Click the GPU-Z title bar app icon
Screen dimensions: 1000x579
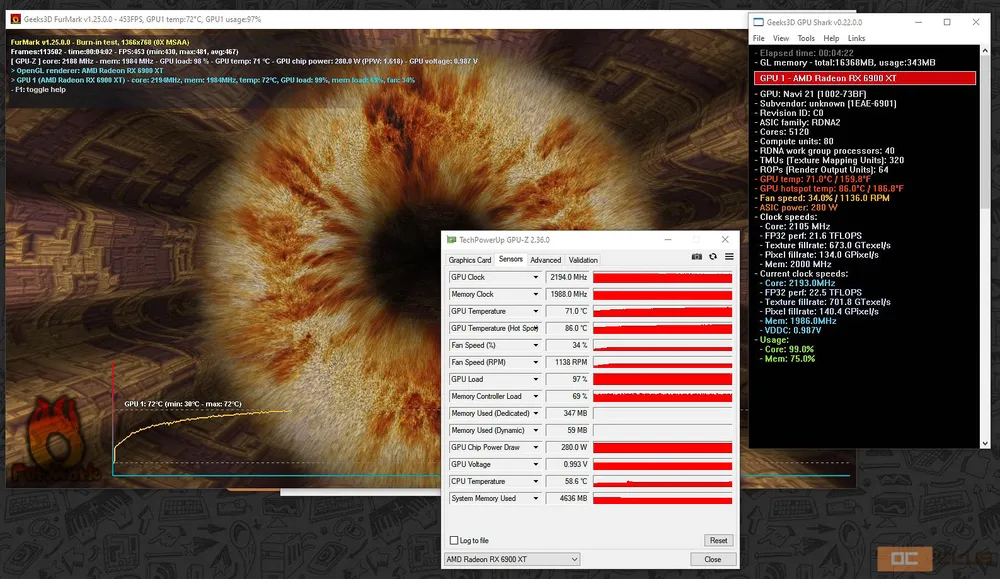(x=451, y=240)
